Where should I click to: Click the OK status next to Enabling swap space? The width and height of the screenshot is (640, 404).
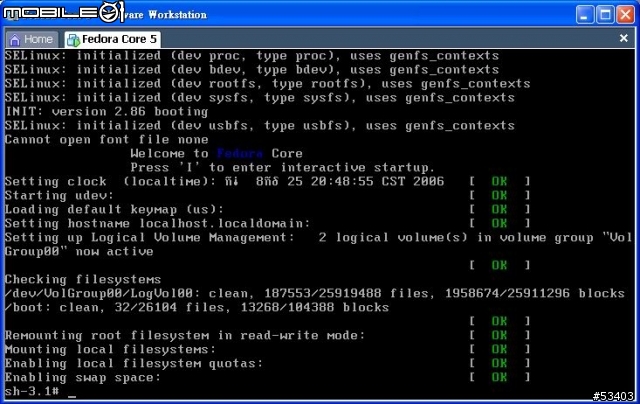point(499,377)
